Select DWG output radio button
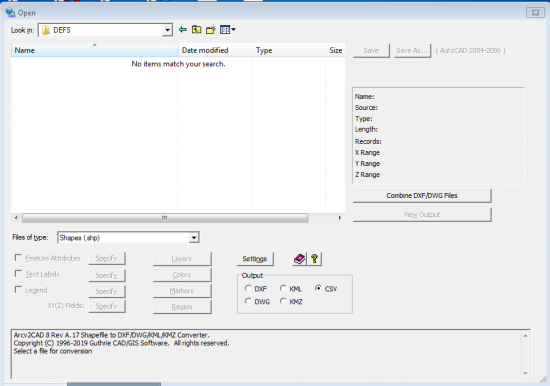This screenshot has width=550, height=386. pos(248,301)
